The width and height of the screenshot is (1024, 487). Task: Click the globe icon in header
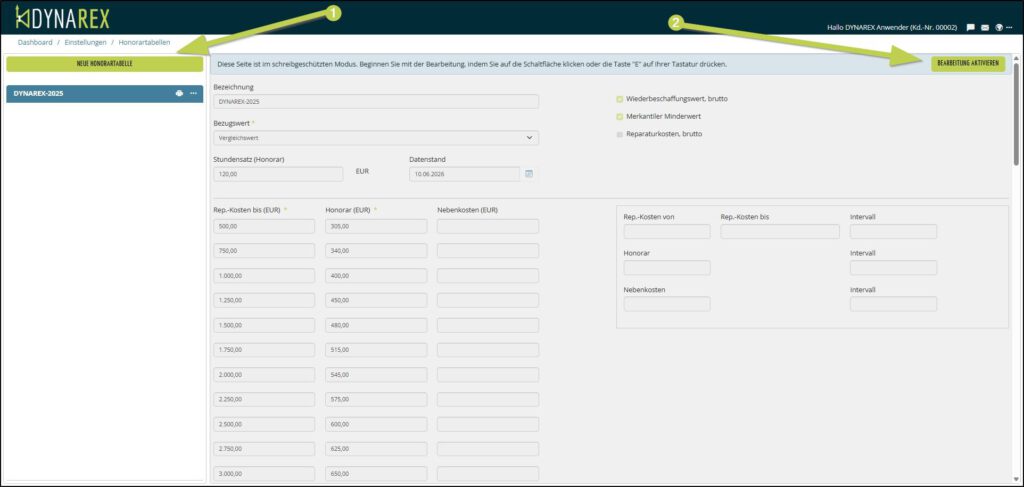(x=999, y=27)
